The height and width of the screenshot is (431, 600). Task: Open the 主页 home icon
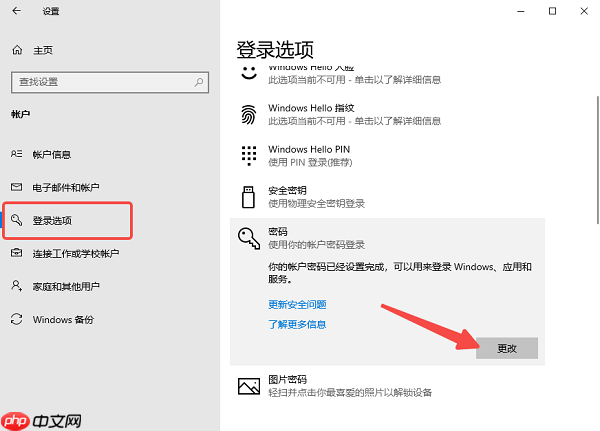coord(17,50)
